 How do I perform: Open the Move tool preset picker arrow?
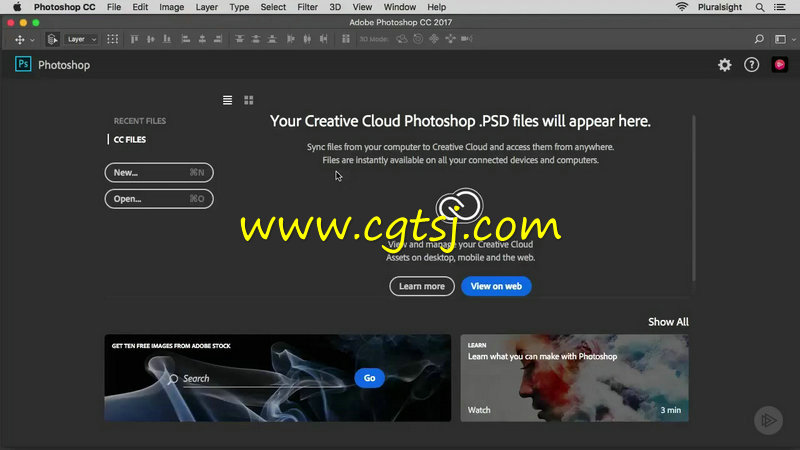(32, 40)
